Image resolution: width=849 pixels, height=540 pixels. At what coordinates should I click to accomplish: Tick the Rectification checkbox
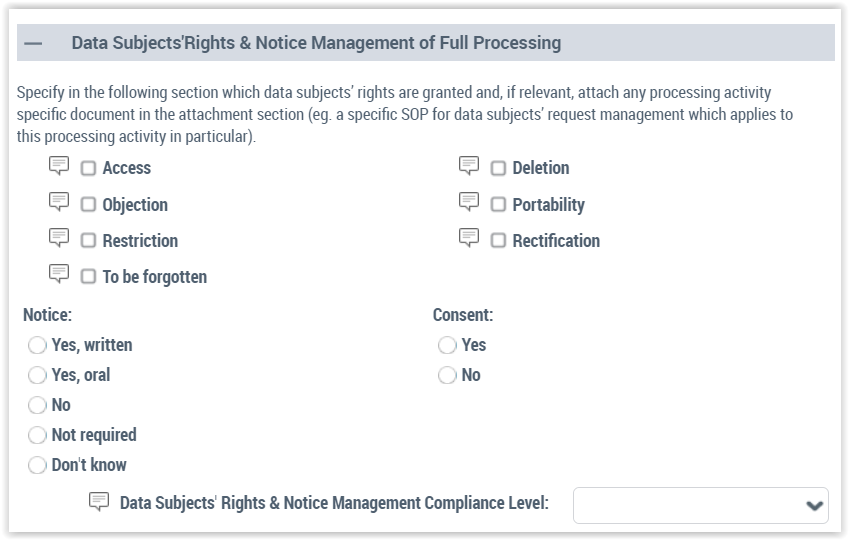tap(498, 241)
